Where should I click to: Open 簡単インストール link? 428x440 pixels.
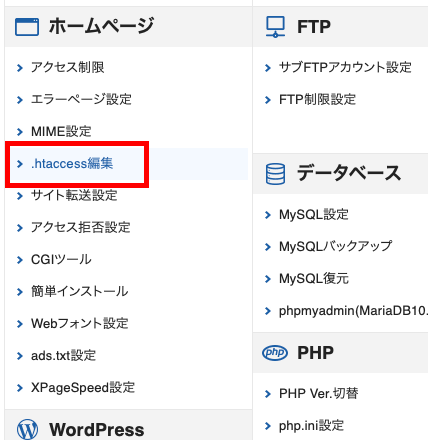[80, 291]
